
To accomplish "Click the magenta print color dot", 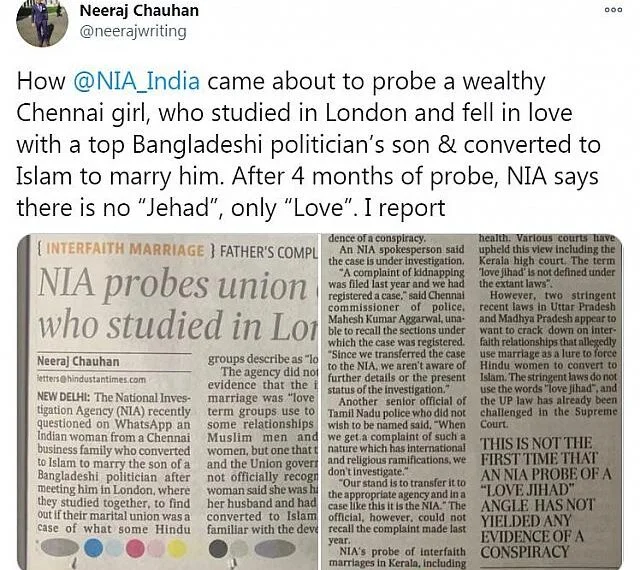I will (135, 548).
